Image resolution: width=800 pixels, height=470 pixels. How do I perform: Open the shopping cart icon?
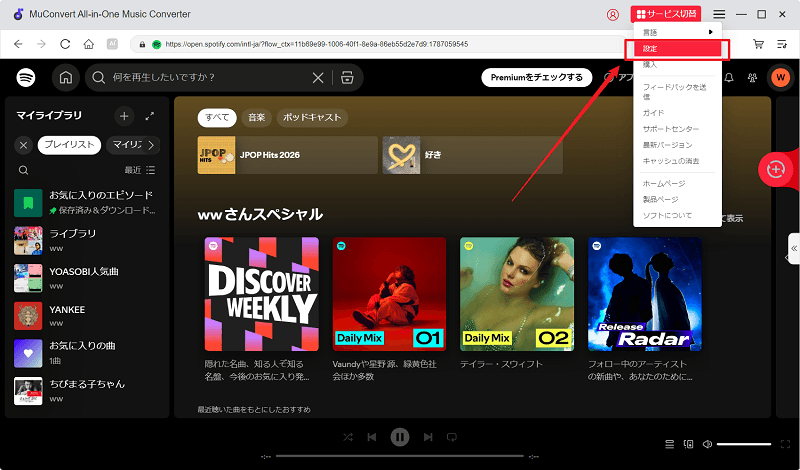coord(759,44)
